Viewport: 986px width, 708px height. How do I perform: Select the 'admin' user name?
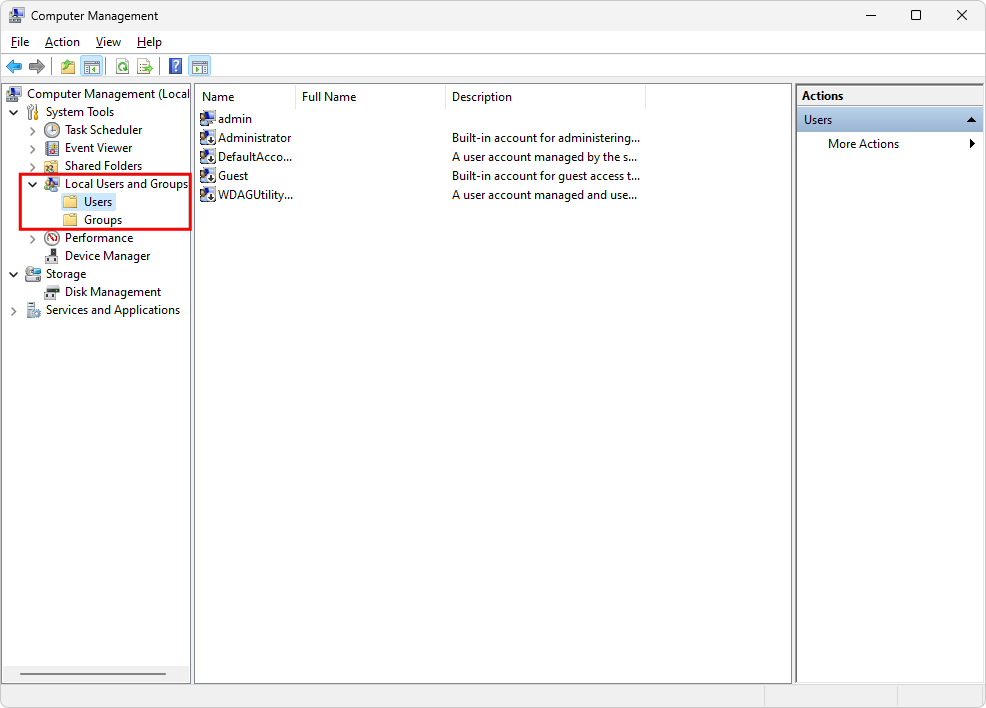pos(235,119)
